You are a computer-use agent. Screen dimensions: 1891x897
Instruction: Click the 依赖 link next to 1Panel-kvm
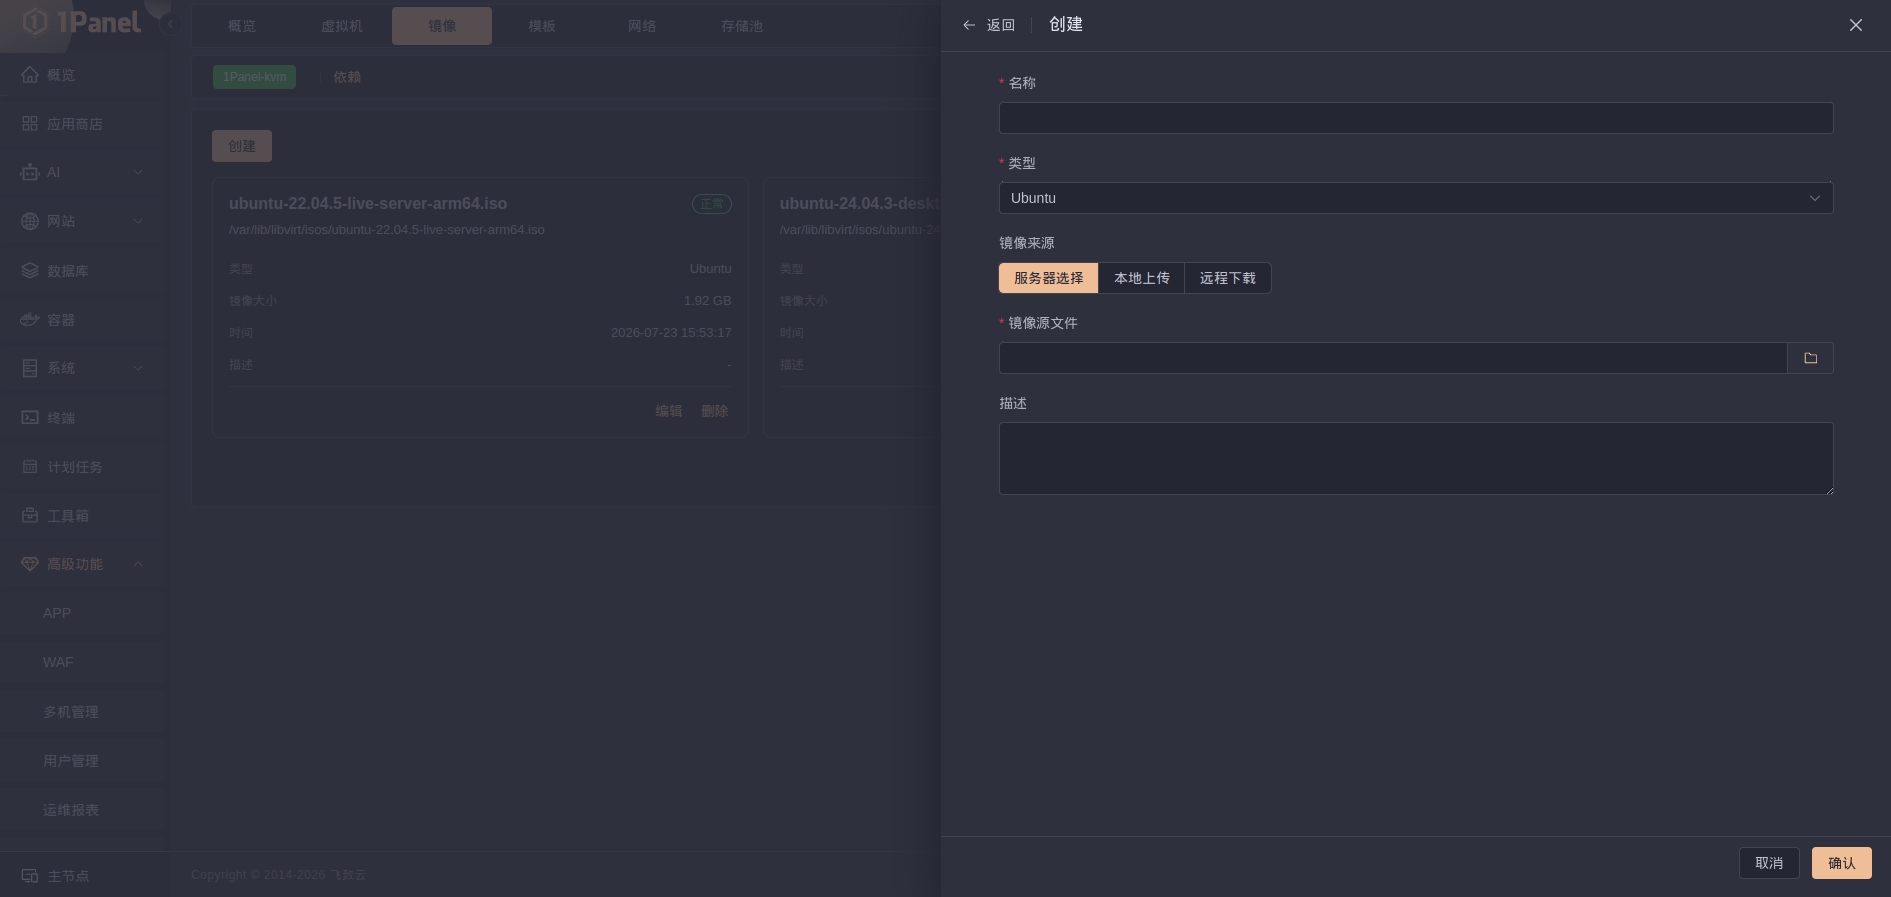[347, 77]
